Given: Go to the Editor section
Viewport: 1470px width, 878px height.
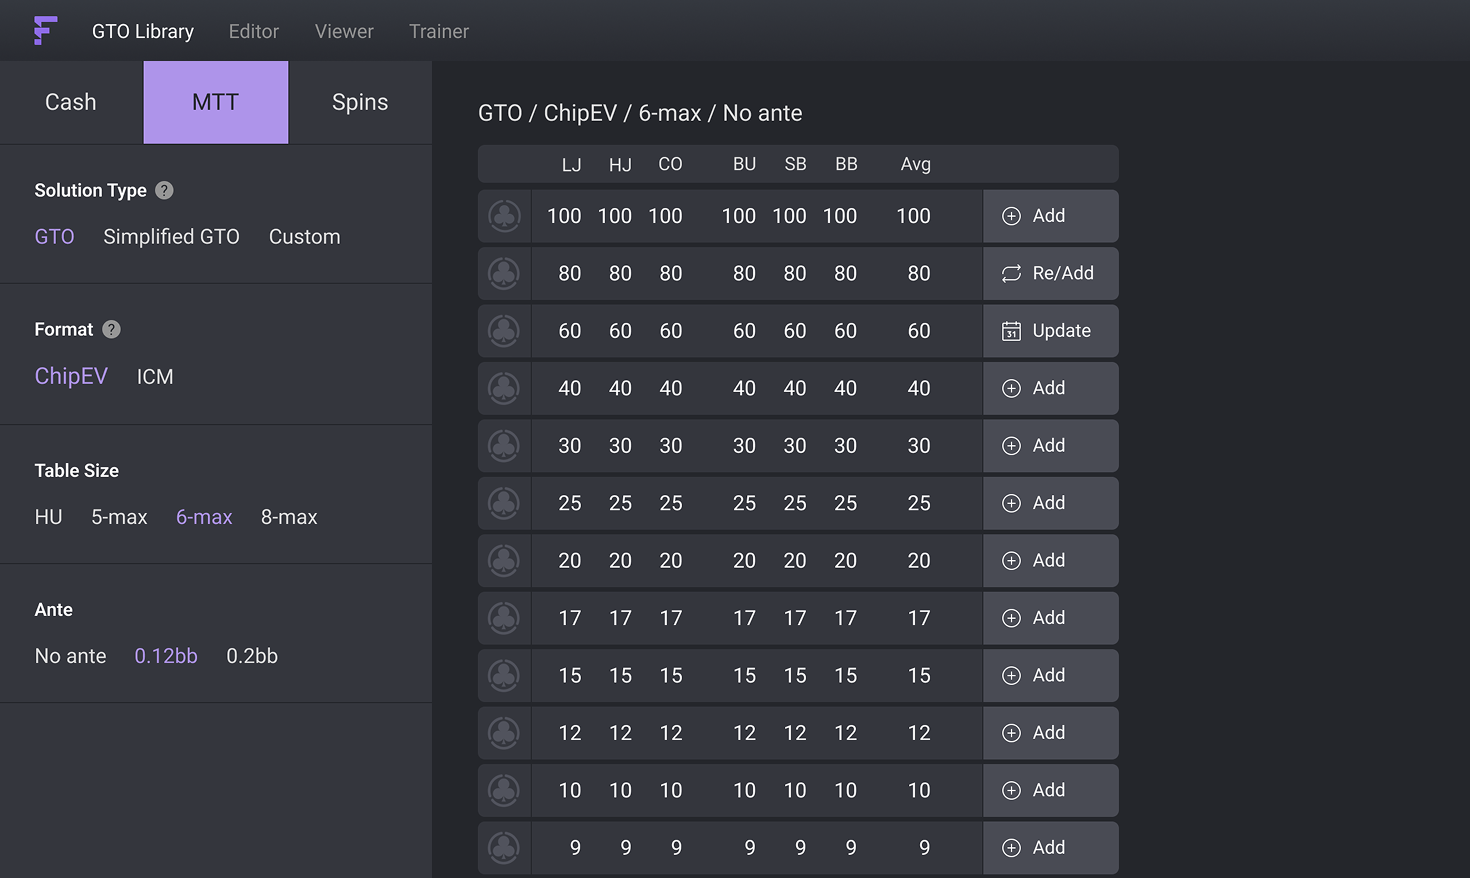Looking at the screenshot, I should (x=254, y=31).
